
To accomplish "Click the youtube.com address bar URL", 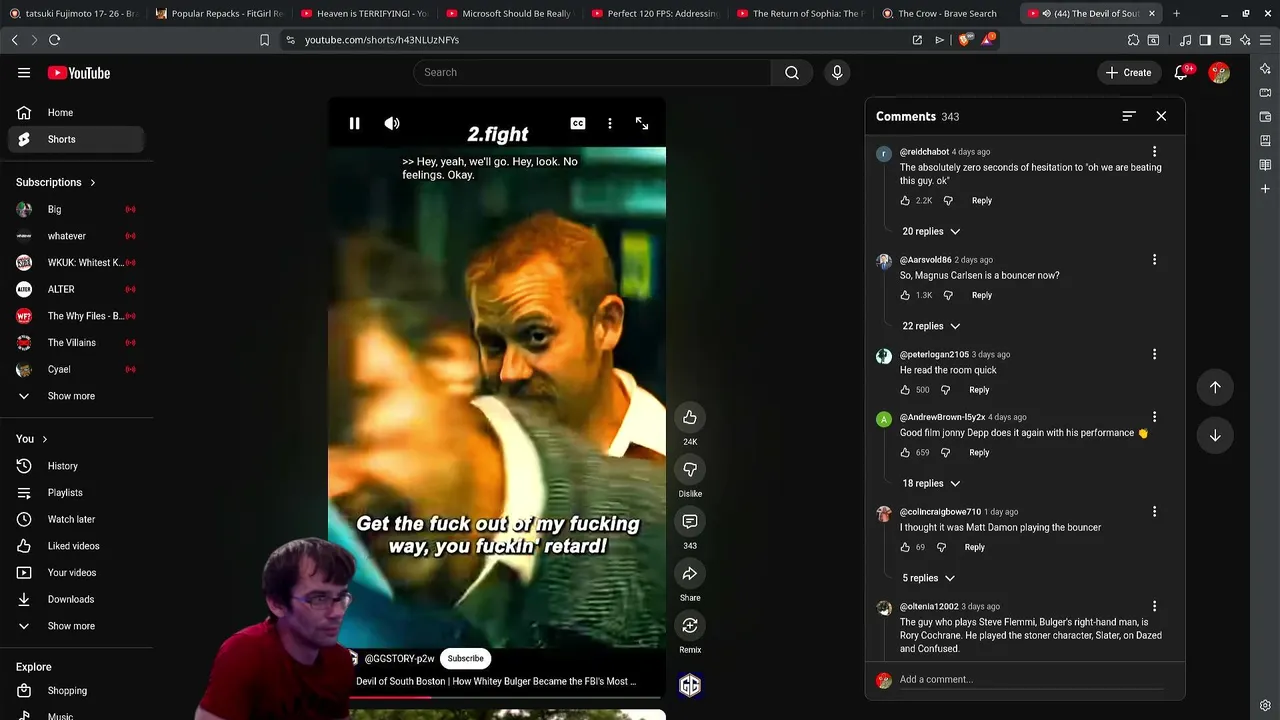I will [x=382, y=40].
